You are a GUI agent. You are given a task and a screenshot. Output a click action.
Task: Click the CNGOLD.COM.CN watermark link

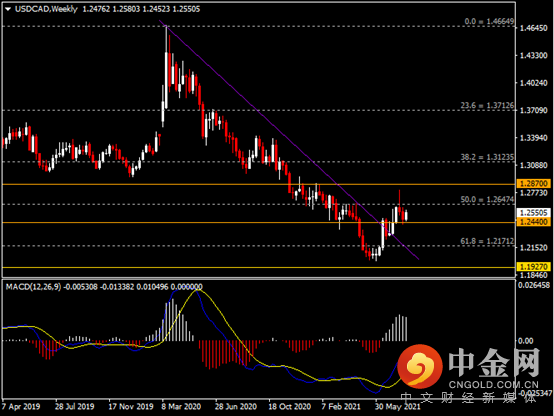coord(494,385)
